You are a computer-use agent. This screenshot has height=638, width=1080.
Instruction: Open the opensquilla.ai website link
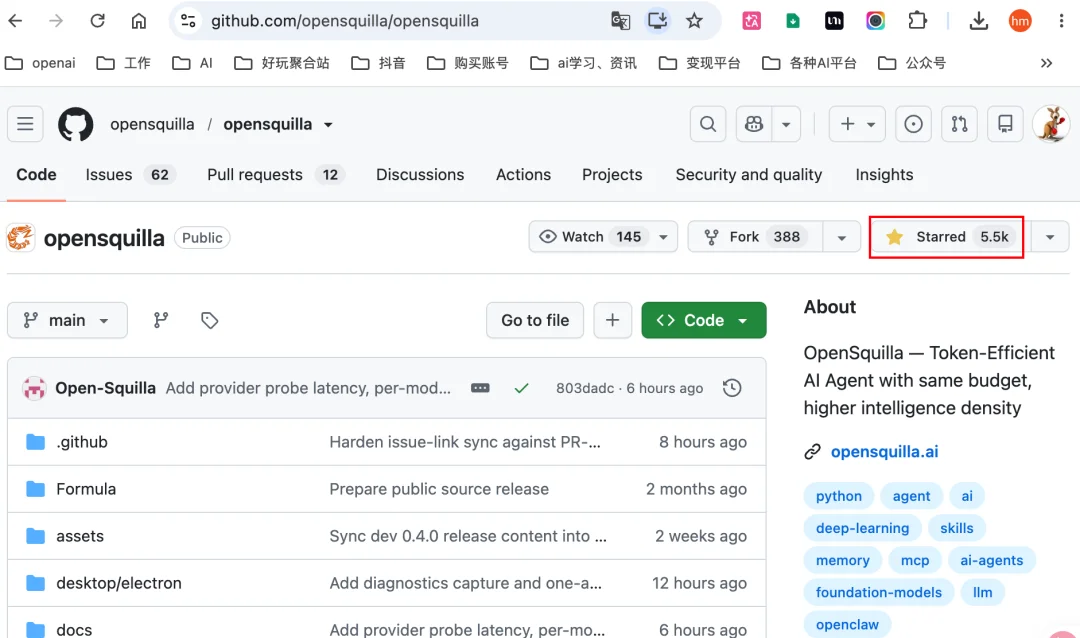(884, 452)
